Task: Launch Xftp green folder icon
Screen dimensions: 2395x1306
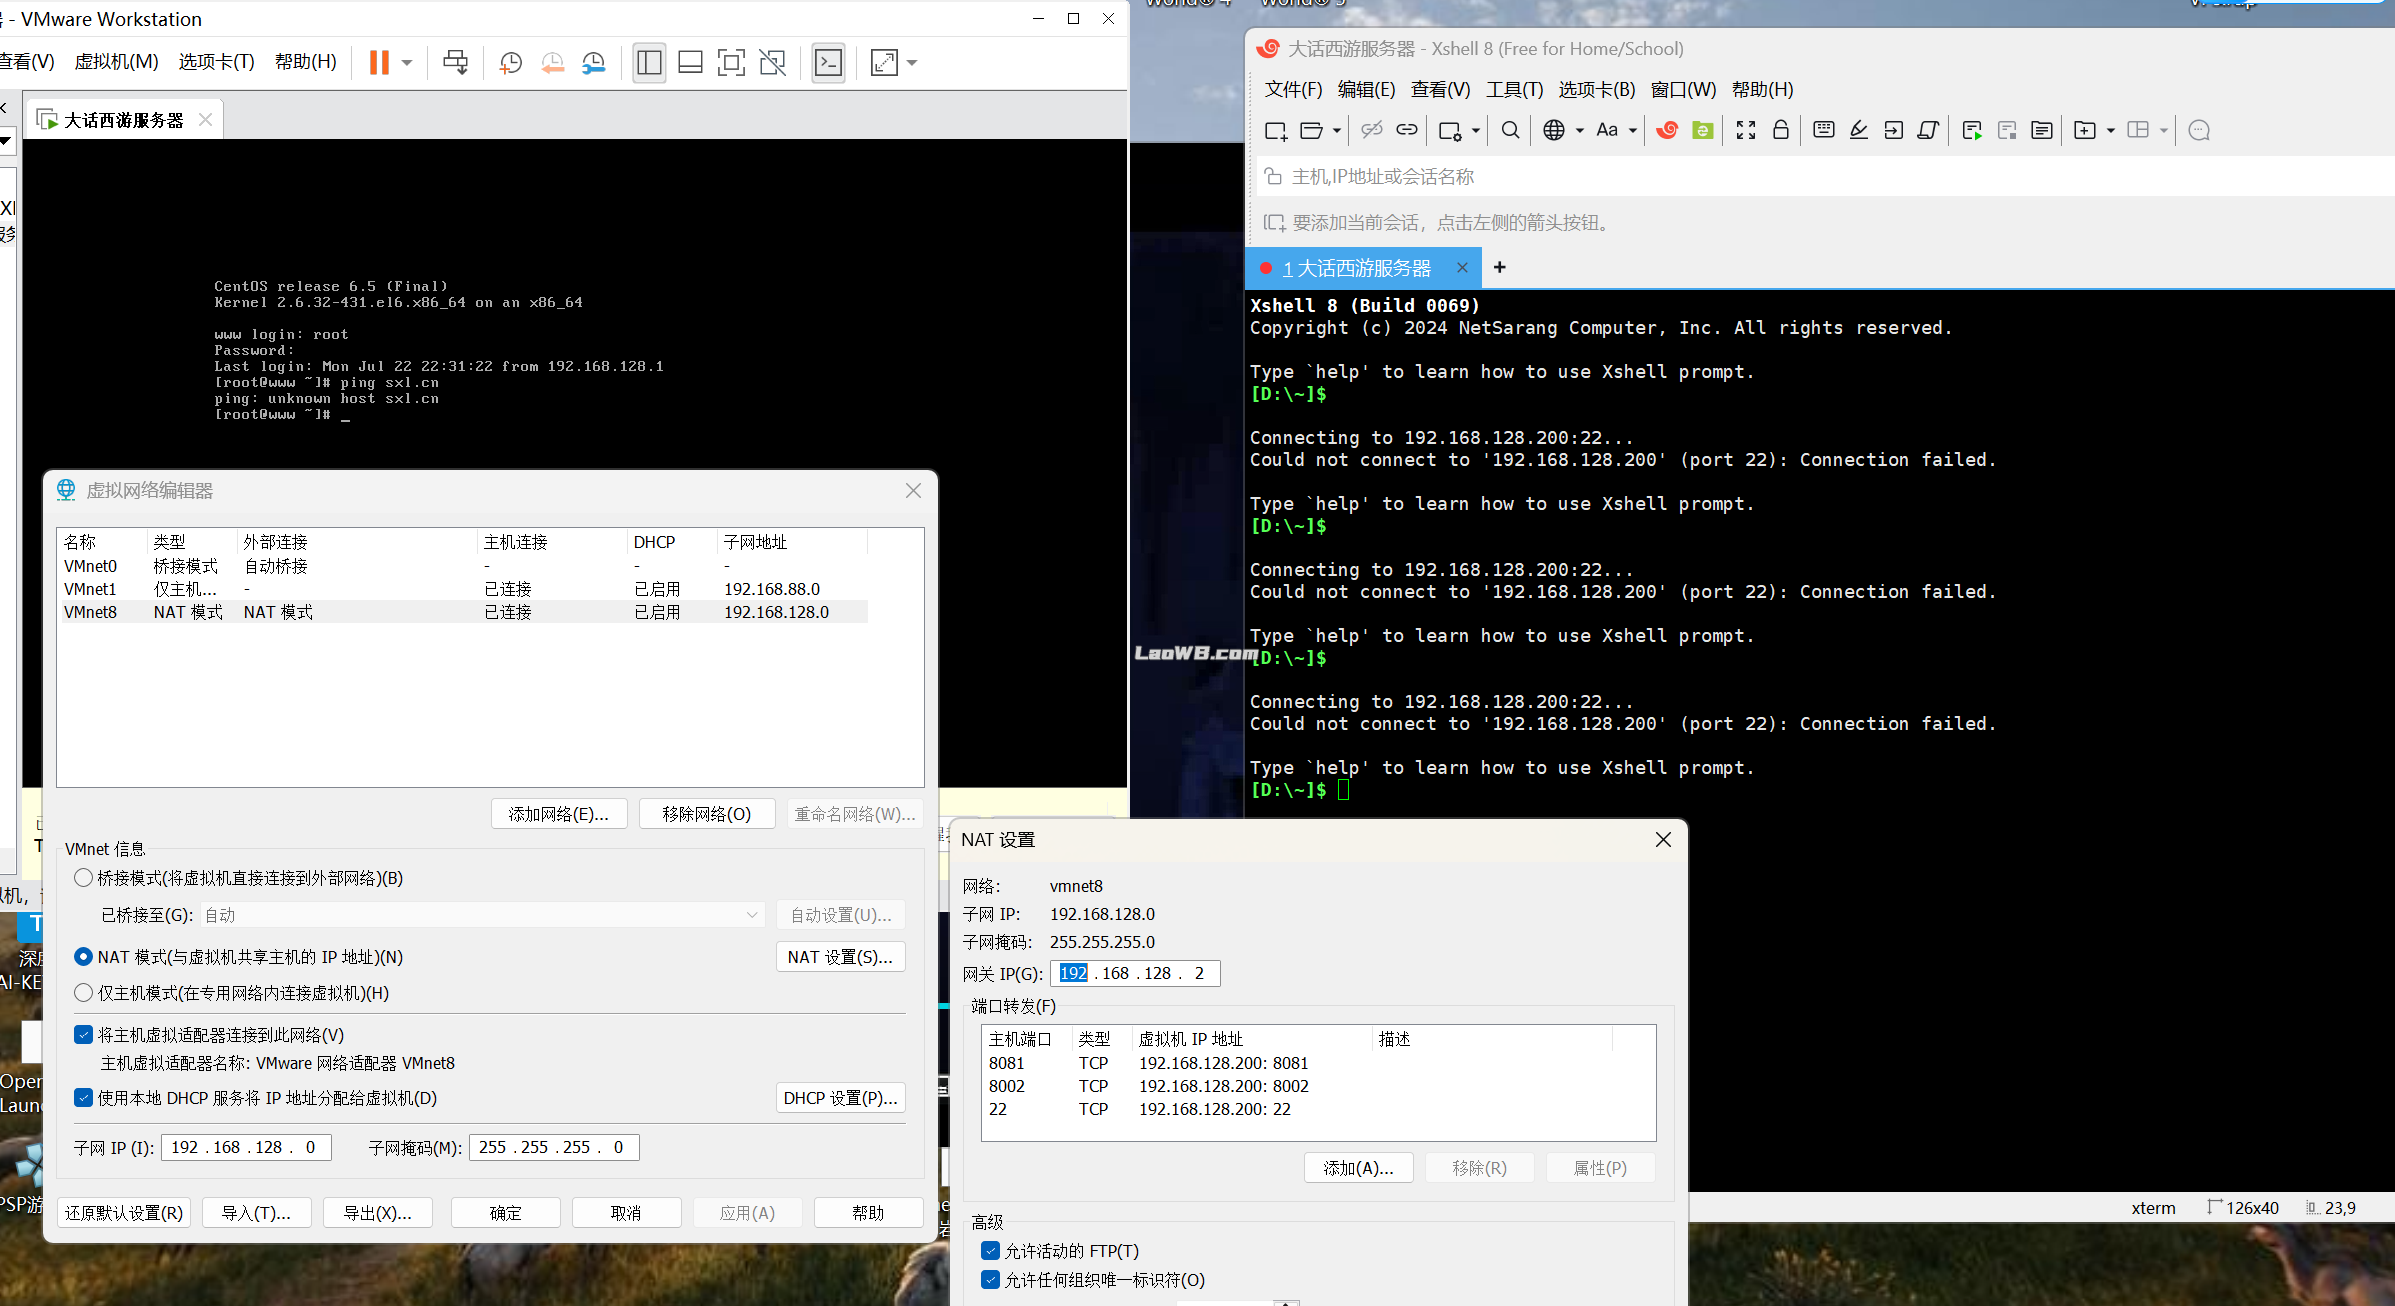Action: coord(1702,130)
